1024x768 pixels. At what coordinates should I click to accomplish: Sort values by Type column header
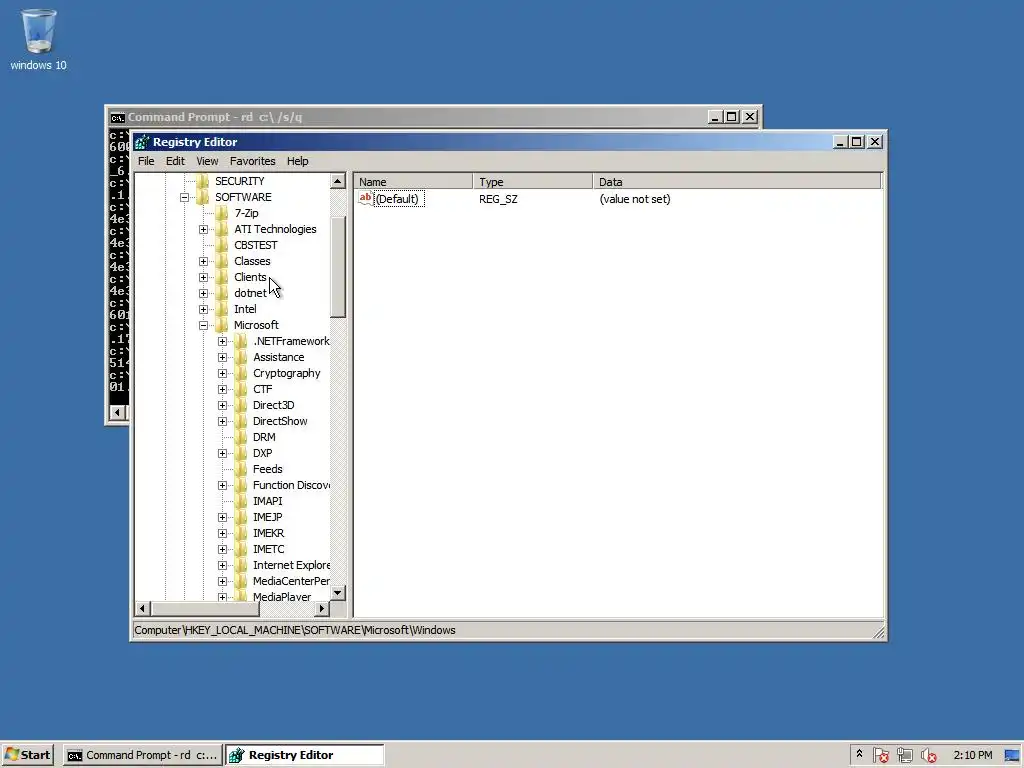pos(533,182)
